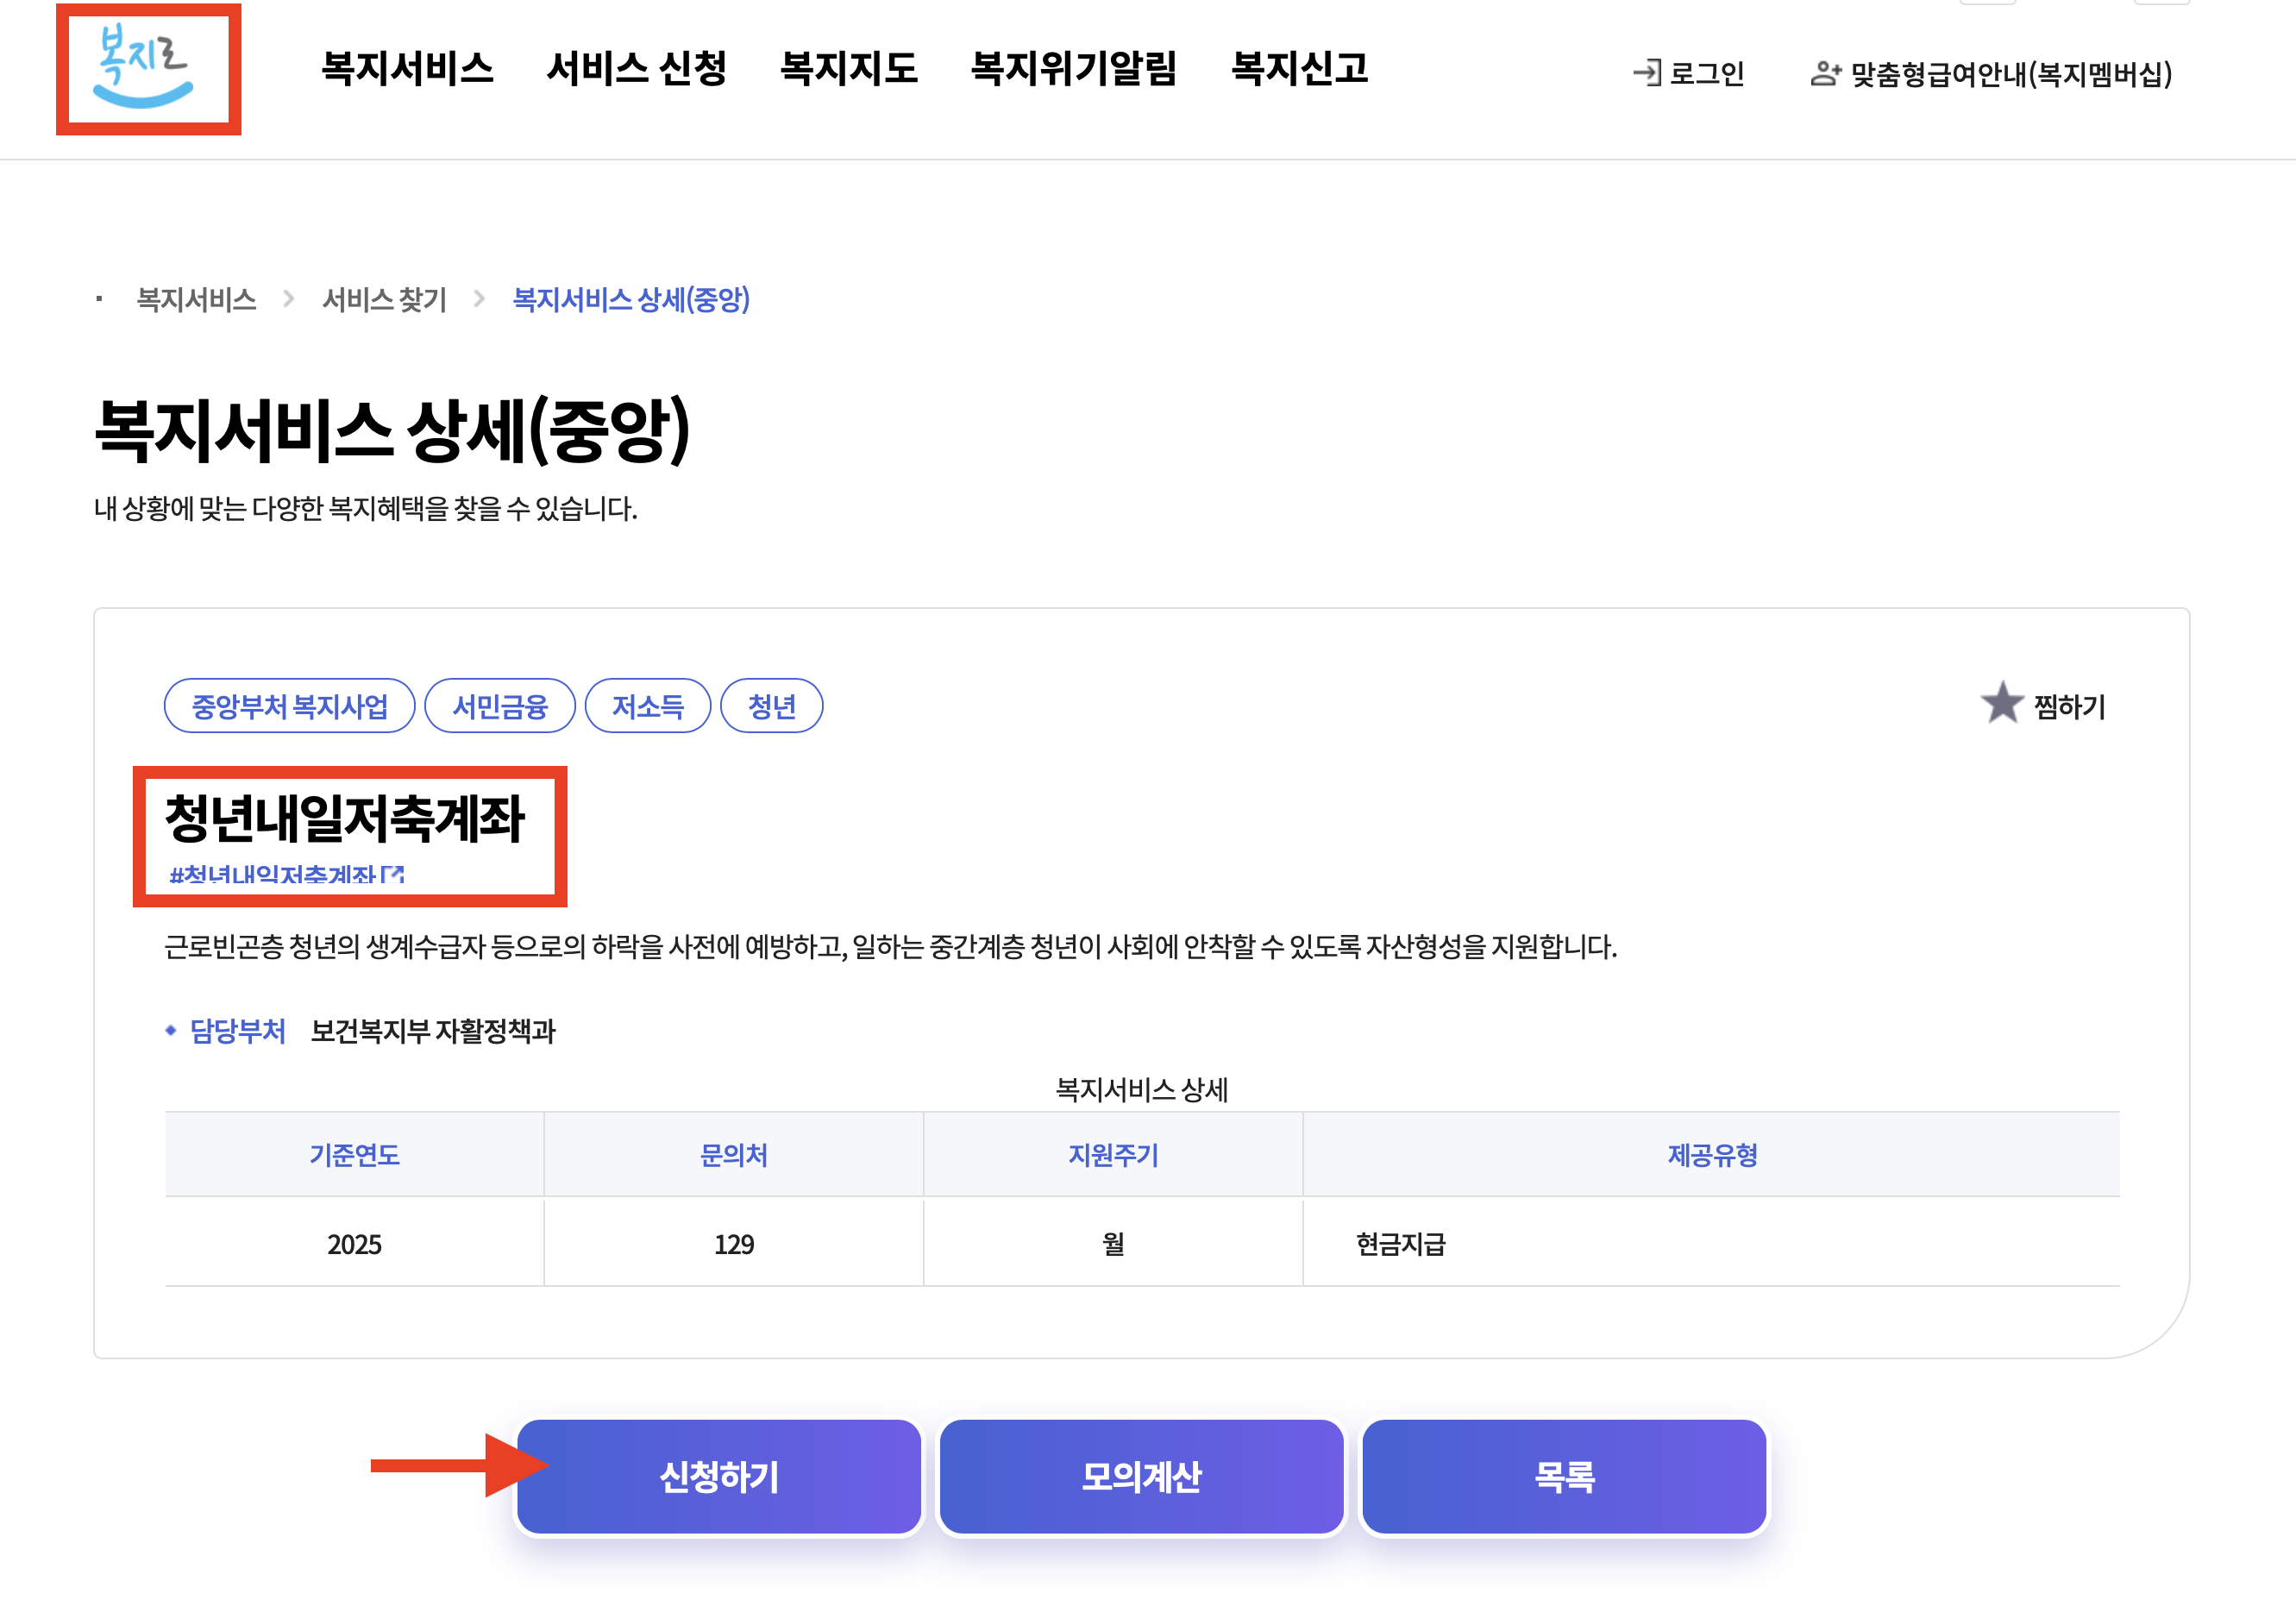Open the 복지서비스 menu
The image size is (2296, 1606).
click(x=407, y=68)
